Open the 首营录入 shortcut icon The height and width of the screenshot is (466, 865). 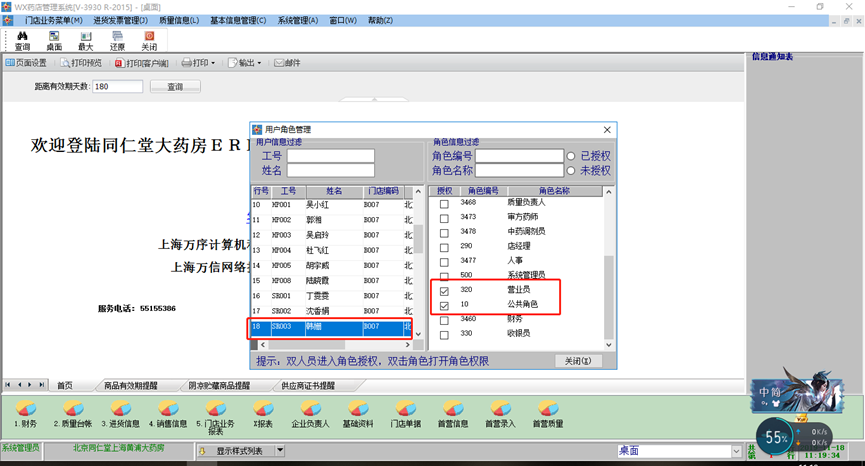tap(500, 414)
